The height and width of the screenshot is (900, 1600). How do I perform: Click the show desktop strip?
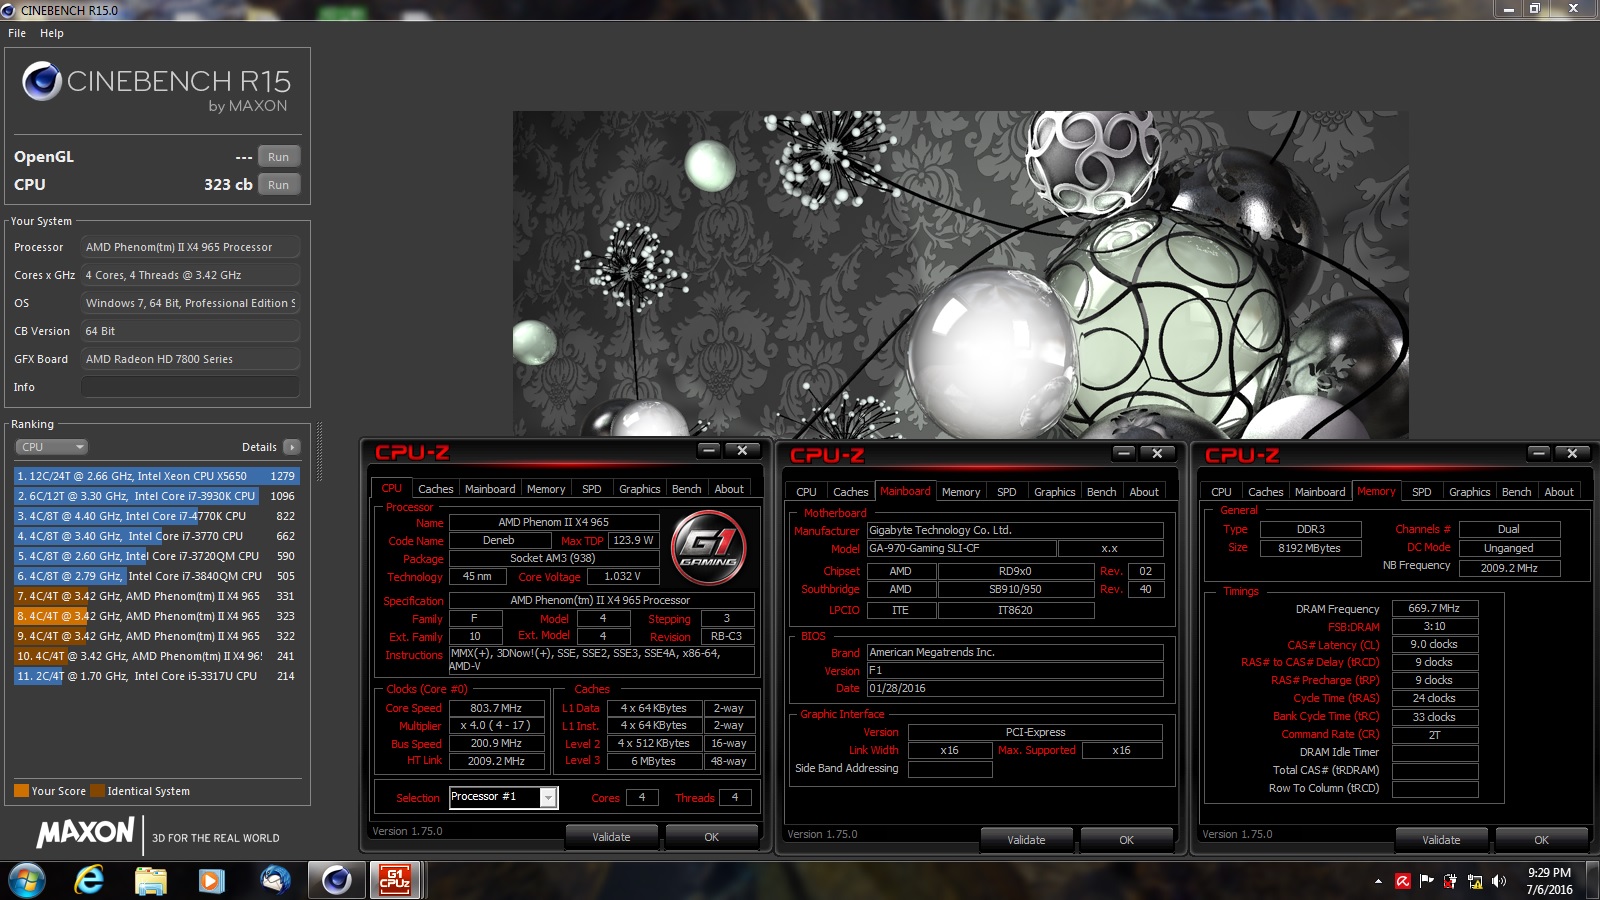(1591, 880)
